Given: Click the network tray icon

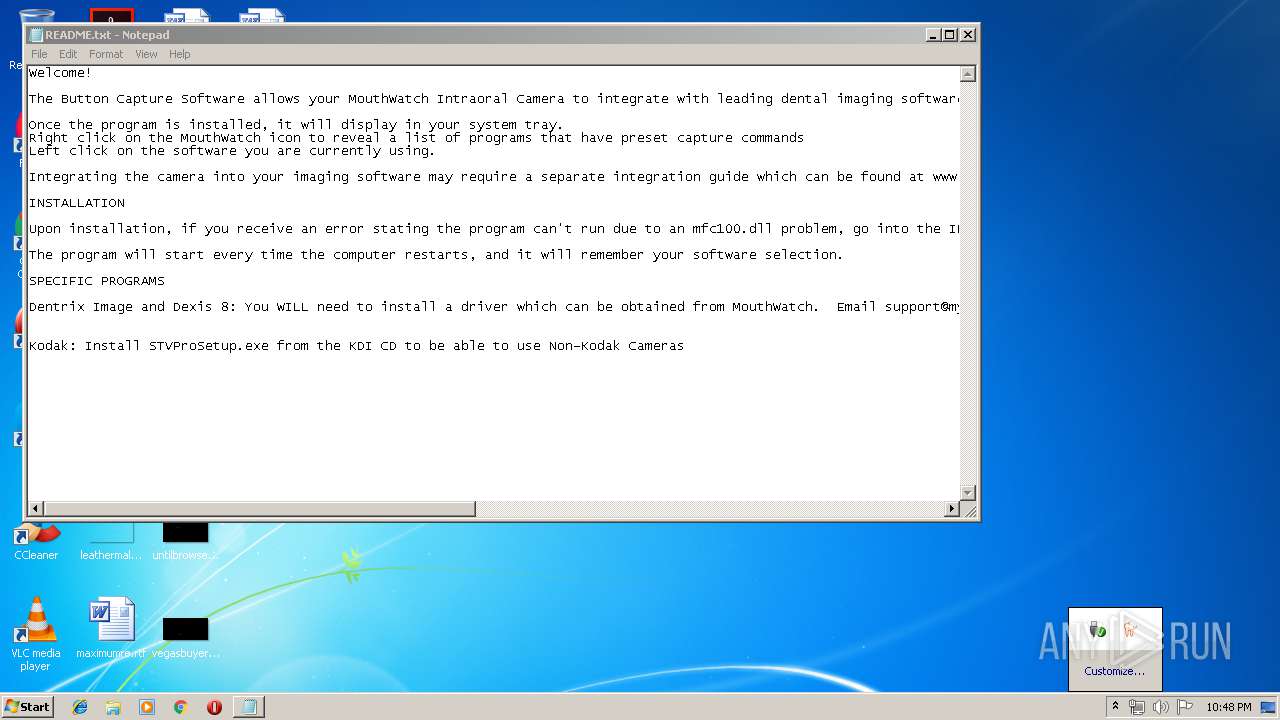Looking at the screenshot, I should (x=1137, y=707).
